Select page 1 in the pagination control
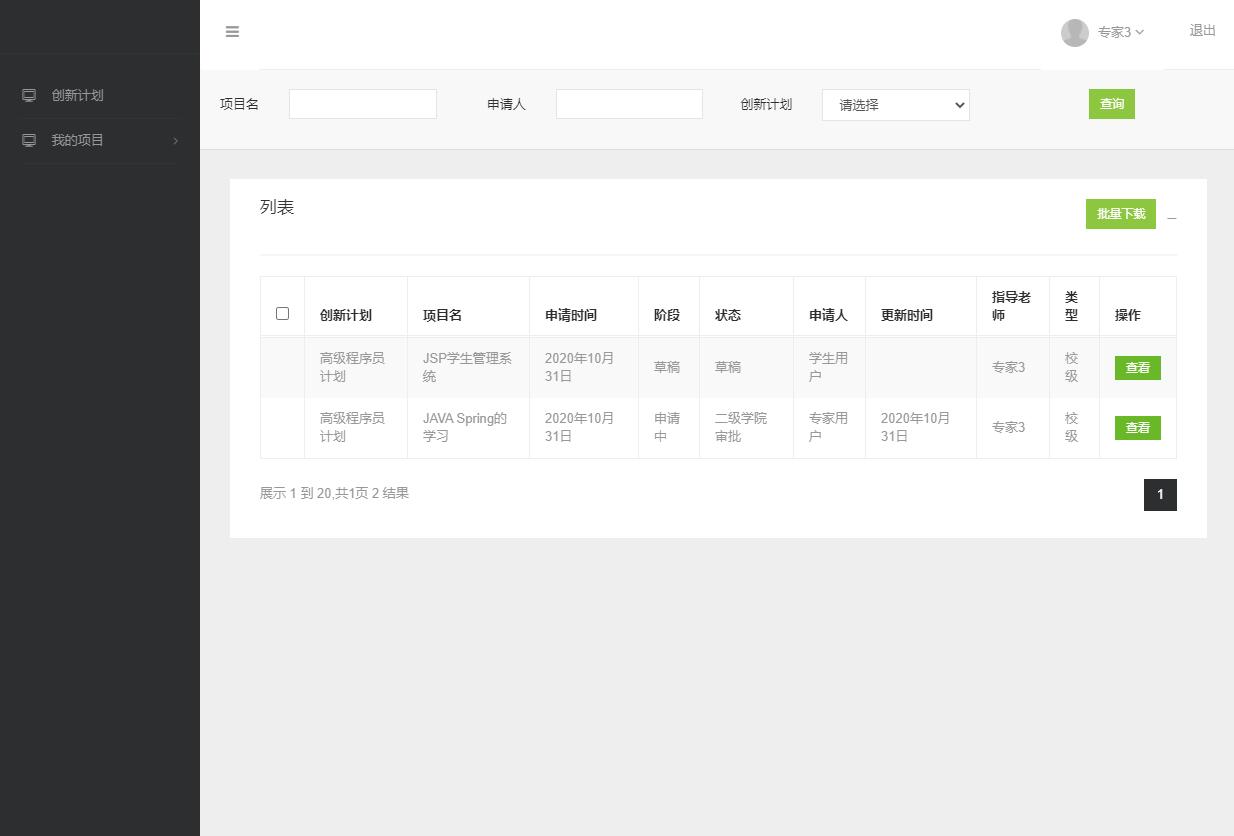 click(1160, 494)
